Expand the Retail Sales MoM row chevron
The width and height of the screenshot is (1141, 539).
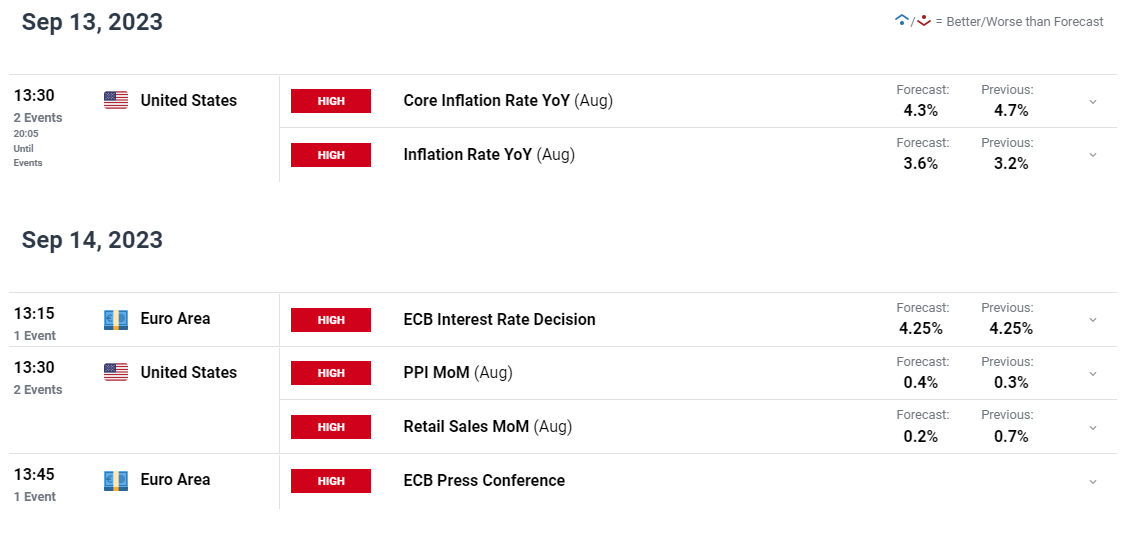click(x=1092, y=428)
